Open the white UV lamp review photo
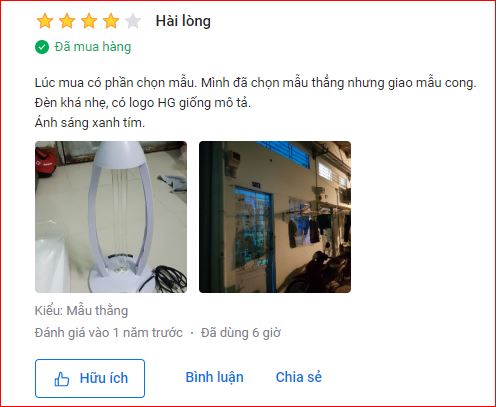Image resolution: width=496 pixels, height=407 pixels. [111, 217]
